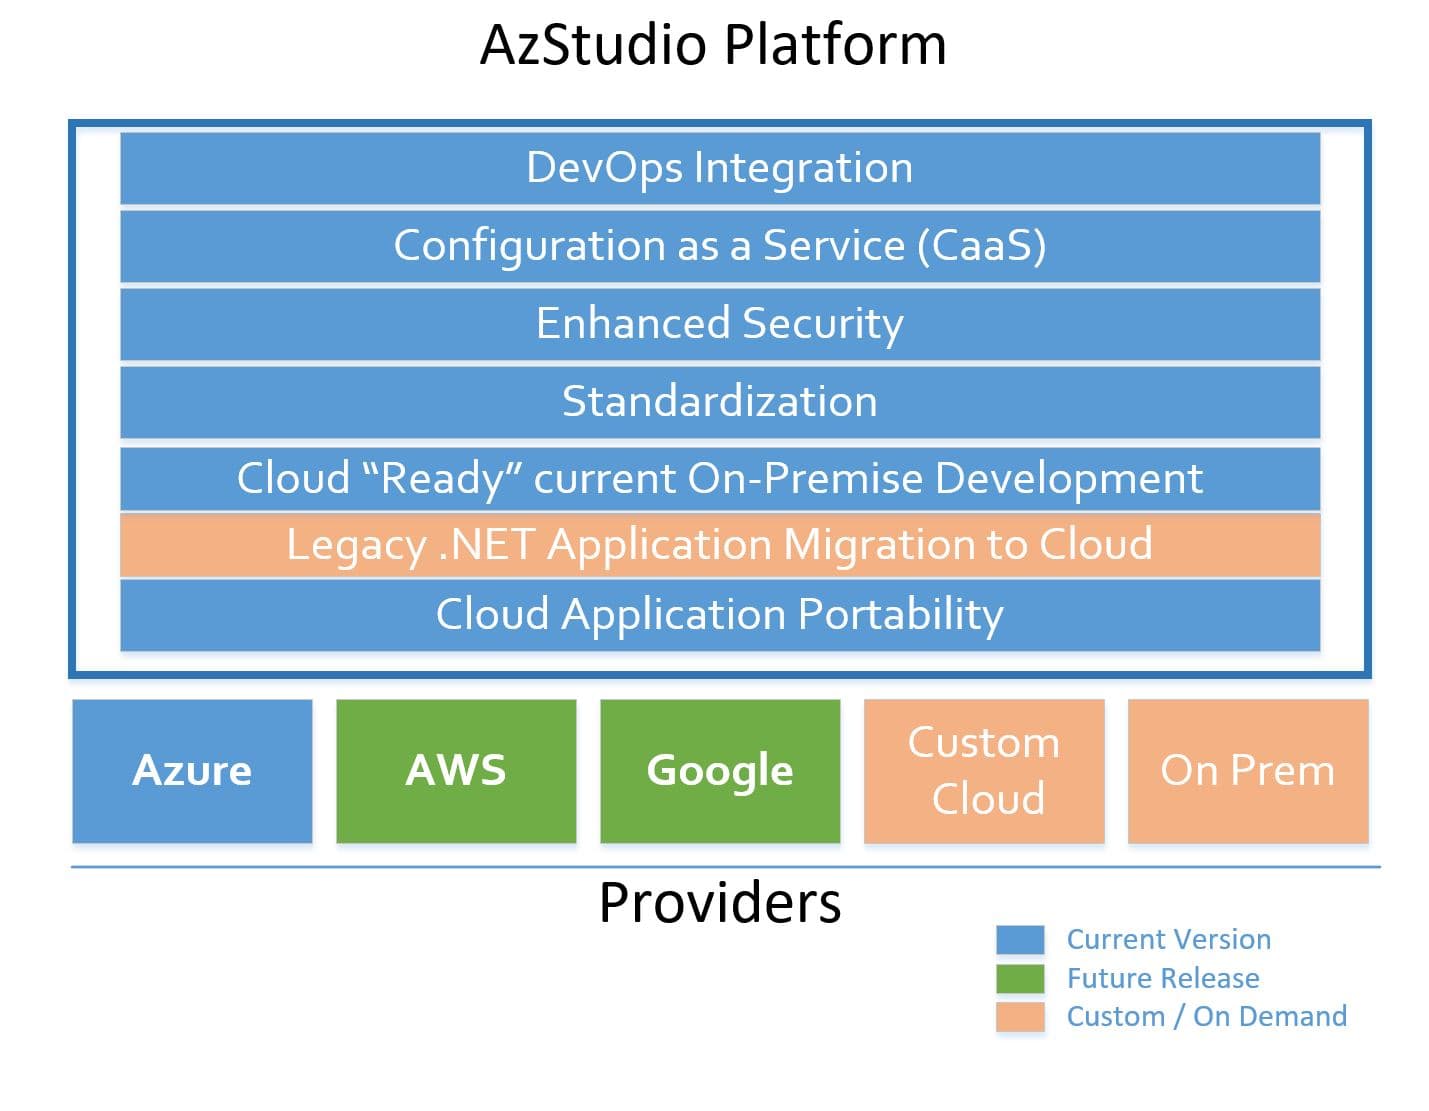Select the Google provider box
This screenshot has width=1429, height=1111.
point(720,771)
